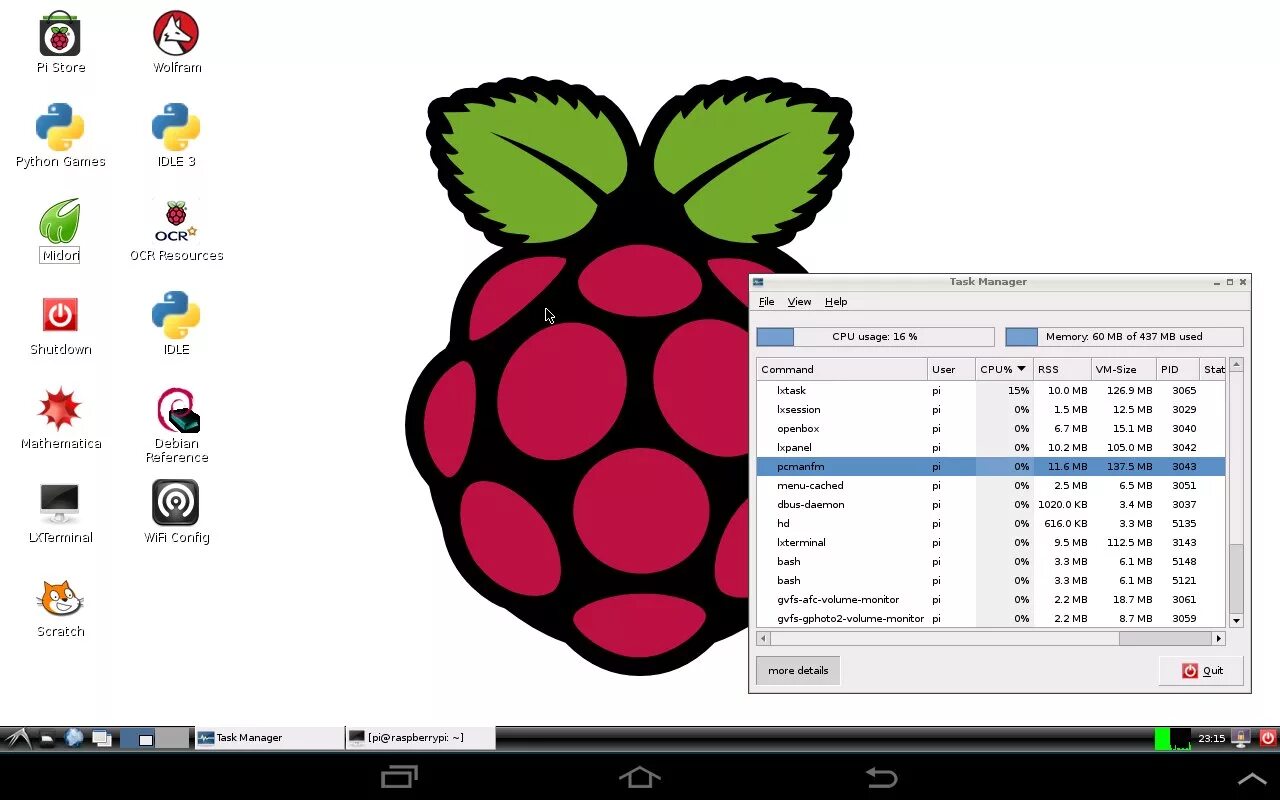The width and height of the screenshot is (1280, 800).
Task: Click the horizontal scroll right arrow
Action: [x=1218, y=638]
